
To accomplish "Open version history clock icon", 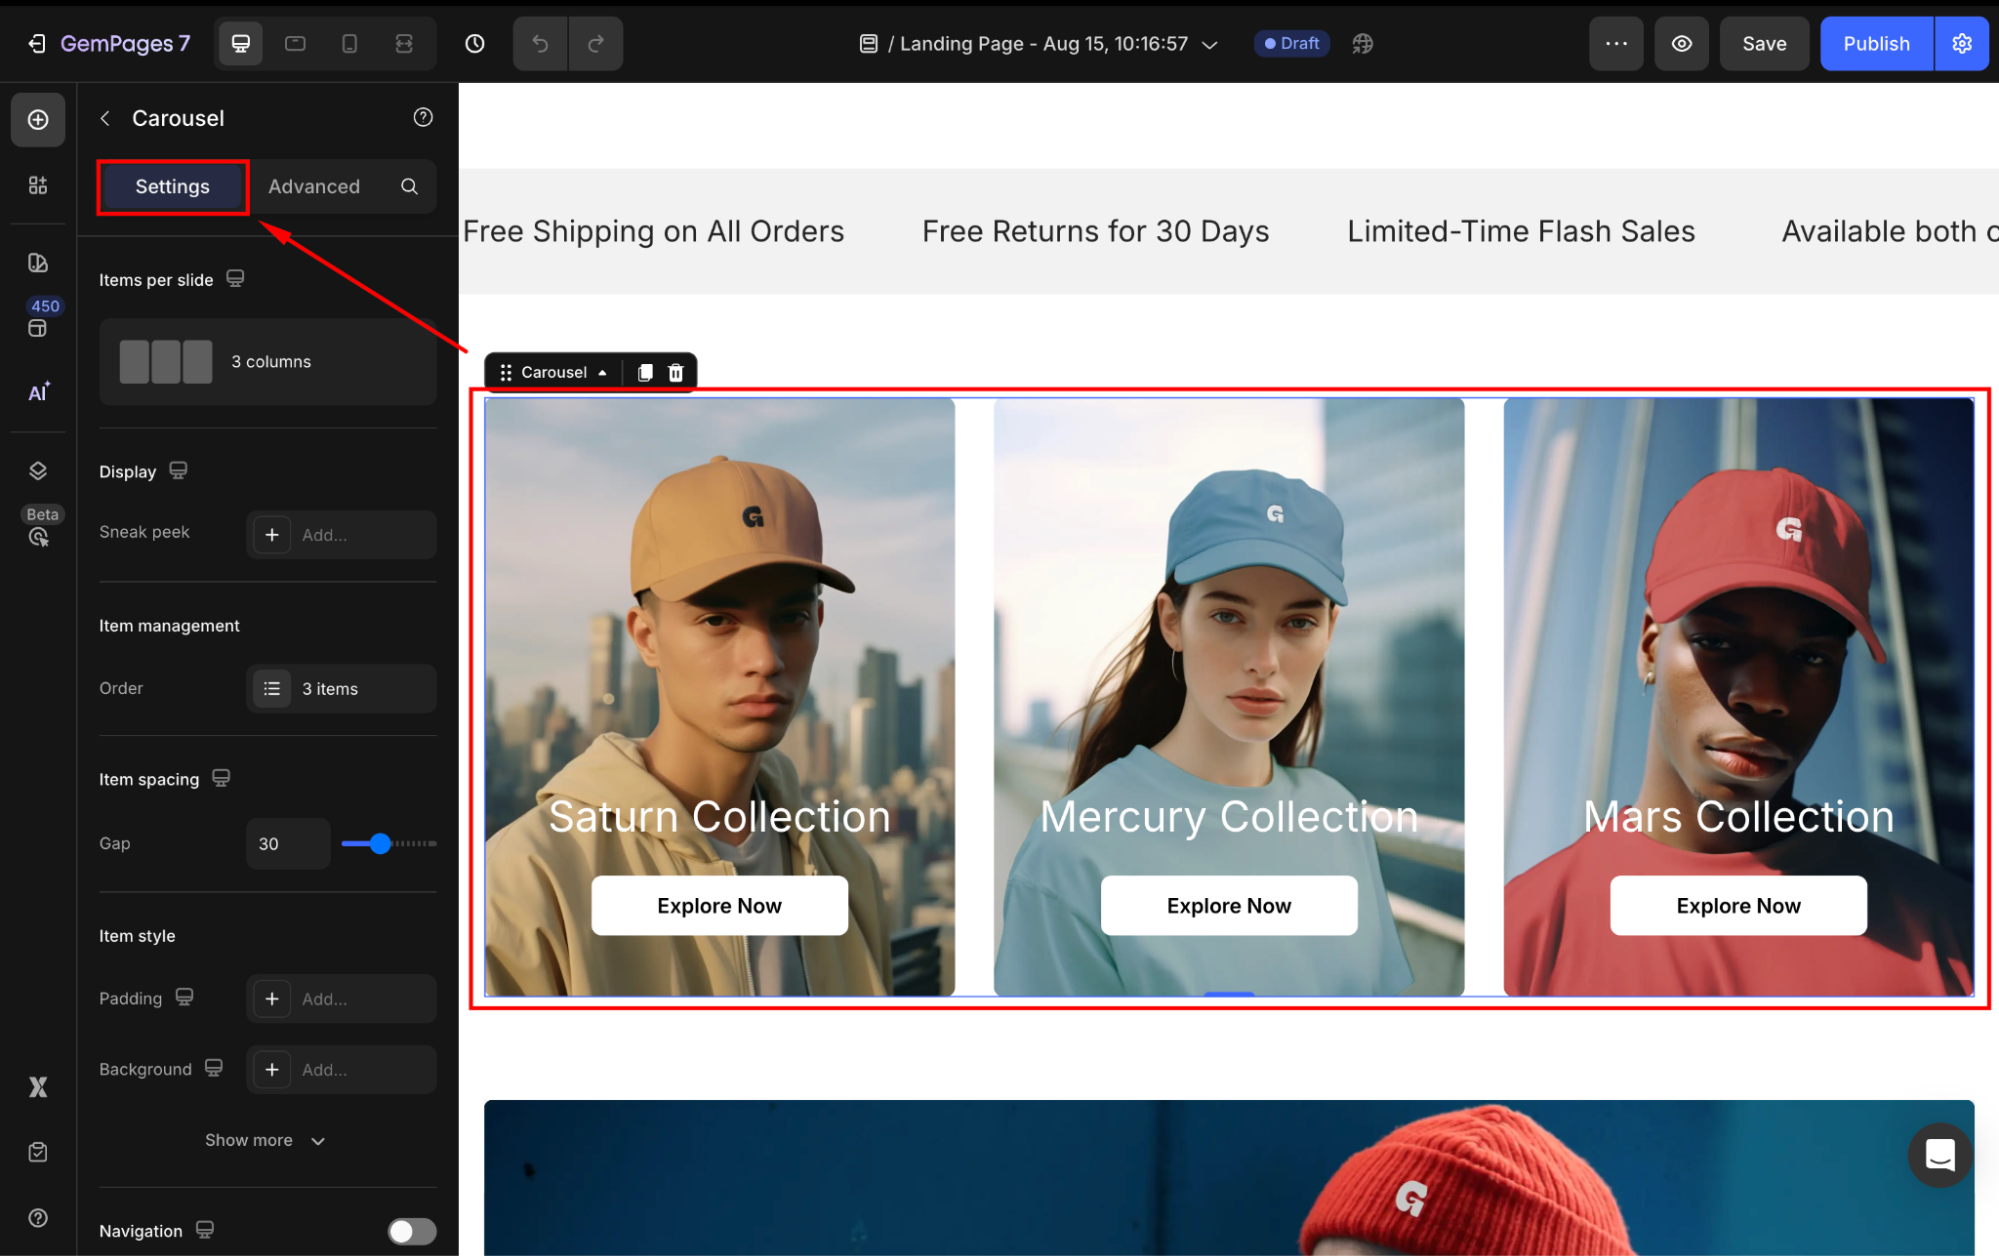I will 475,44.
